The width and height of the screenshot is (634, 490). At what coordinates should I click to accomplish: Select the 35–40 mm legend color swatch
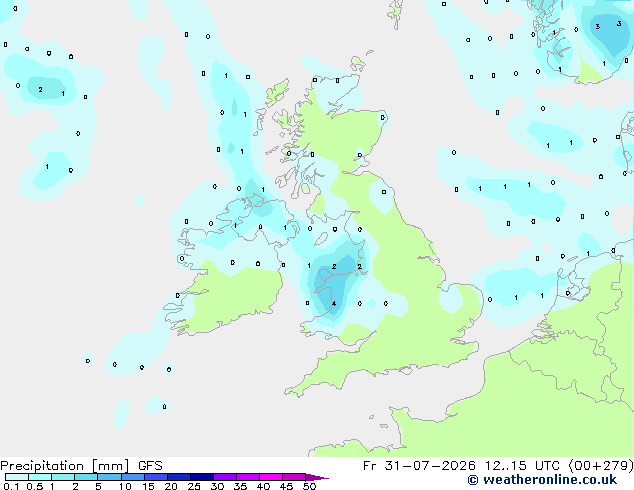click(x=247, y=477)
